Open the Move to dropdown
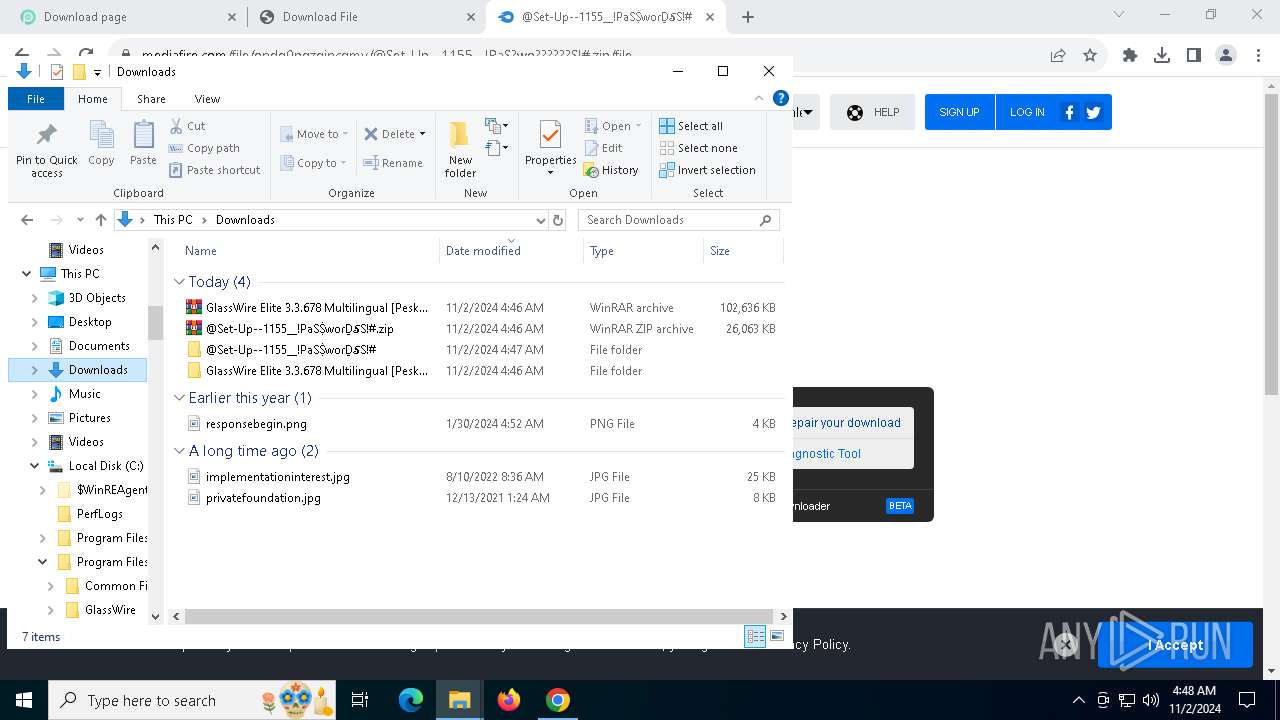The image size is (1280, 720). point(314,134)
